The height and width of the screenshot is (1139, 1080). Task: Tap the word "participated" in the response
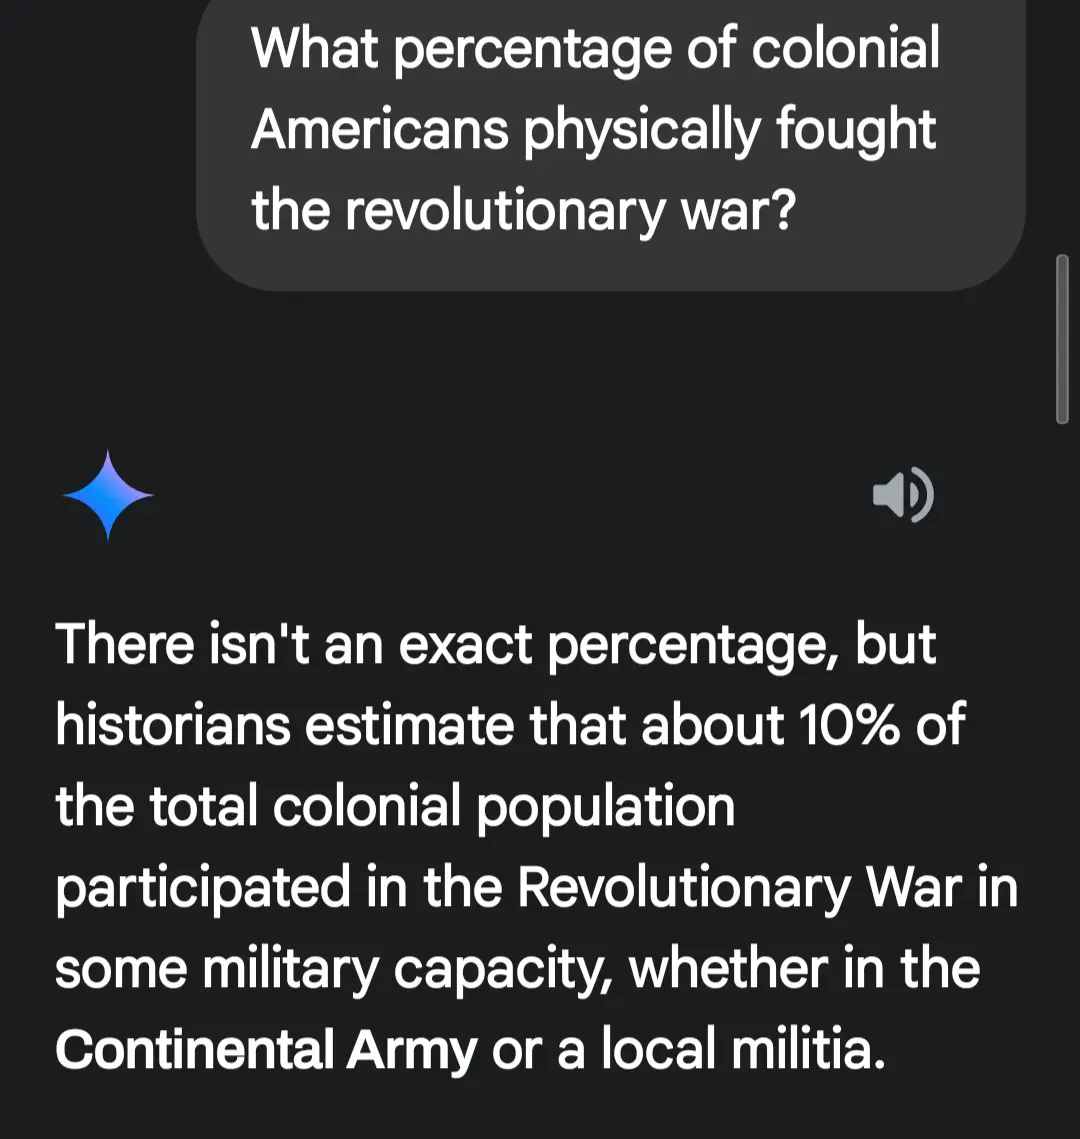(203, 888)
